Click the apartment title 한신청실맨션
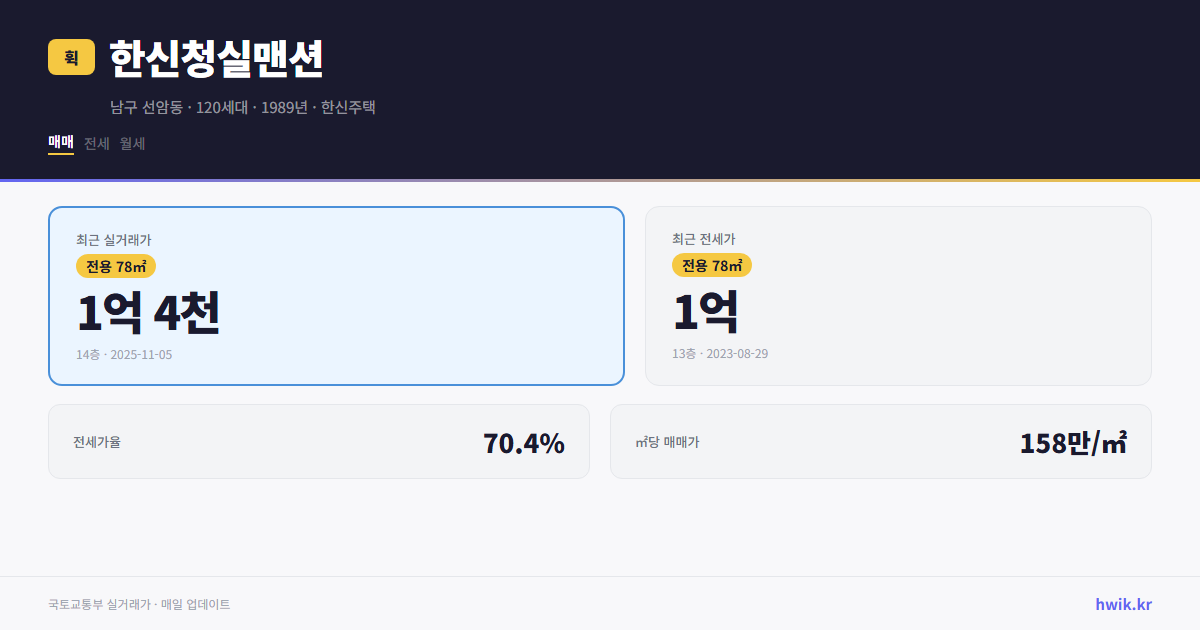 tap(215, 60)
